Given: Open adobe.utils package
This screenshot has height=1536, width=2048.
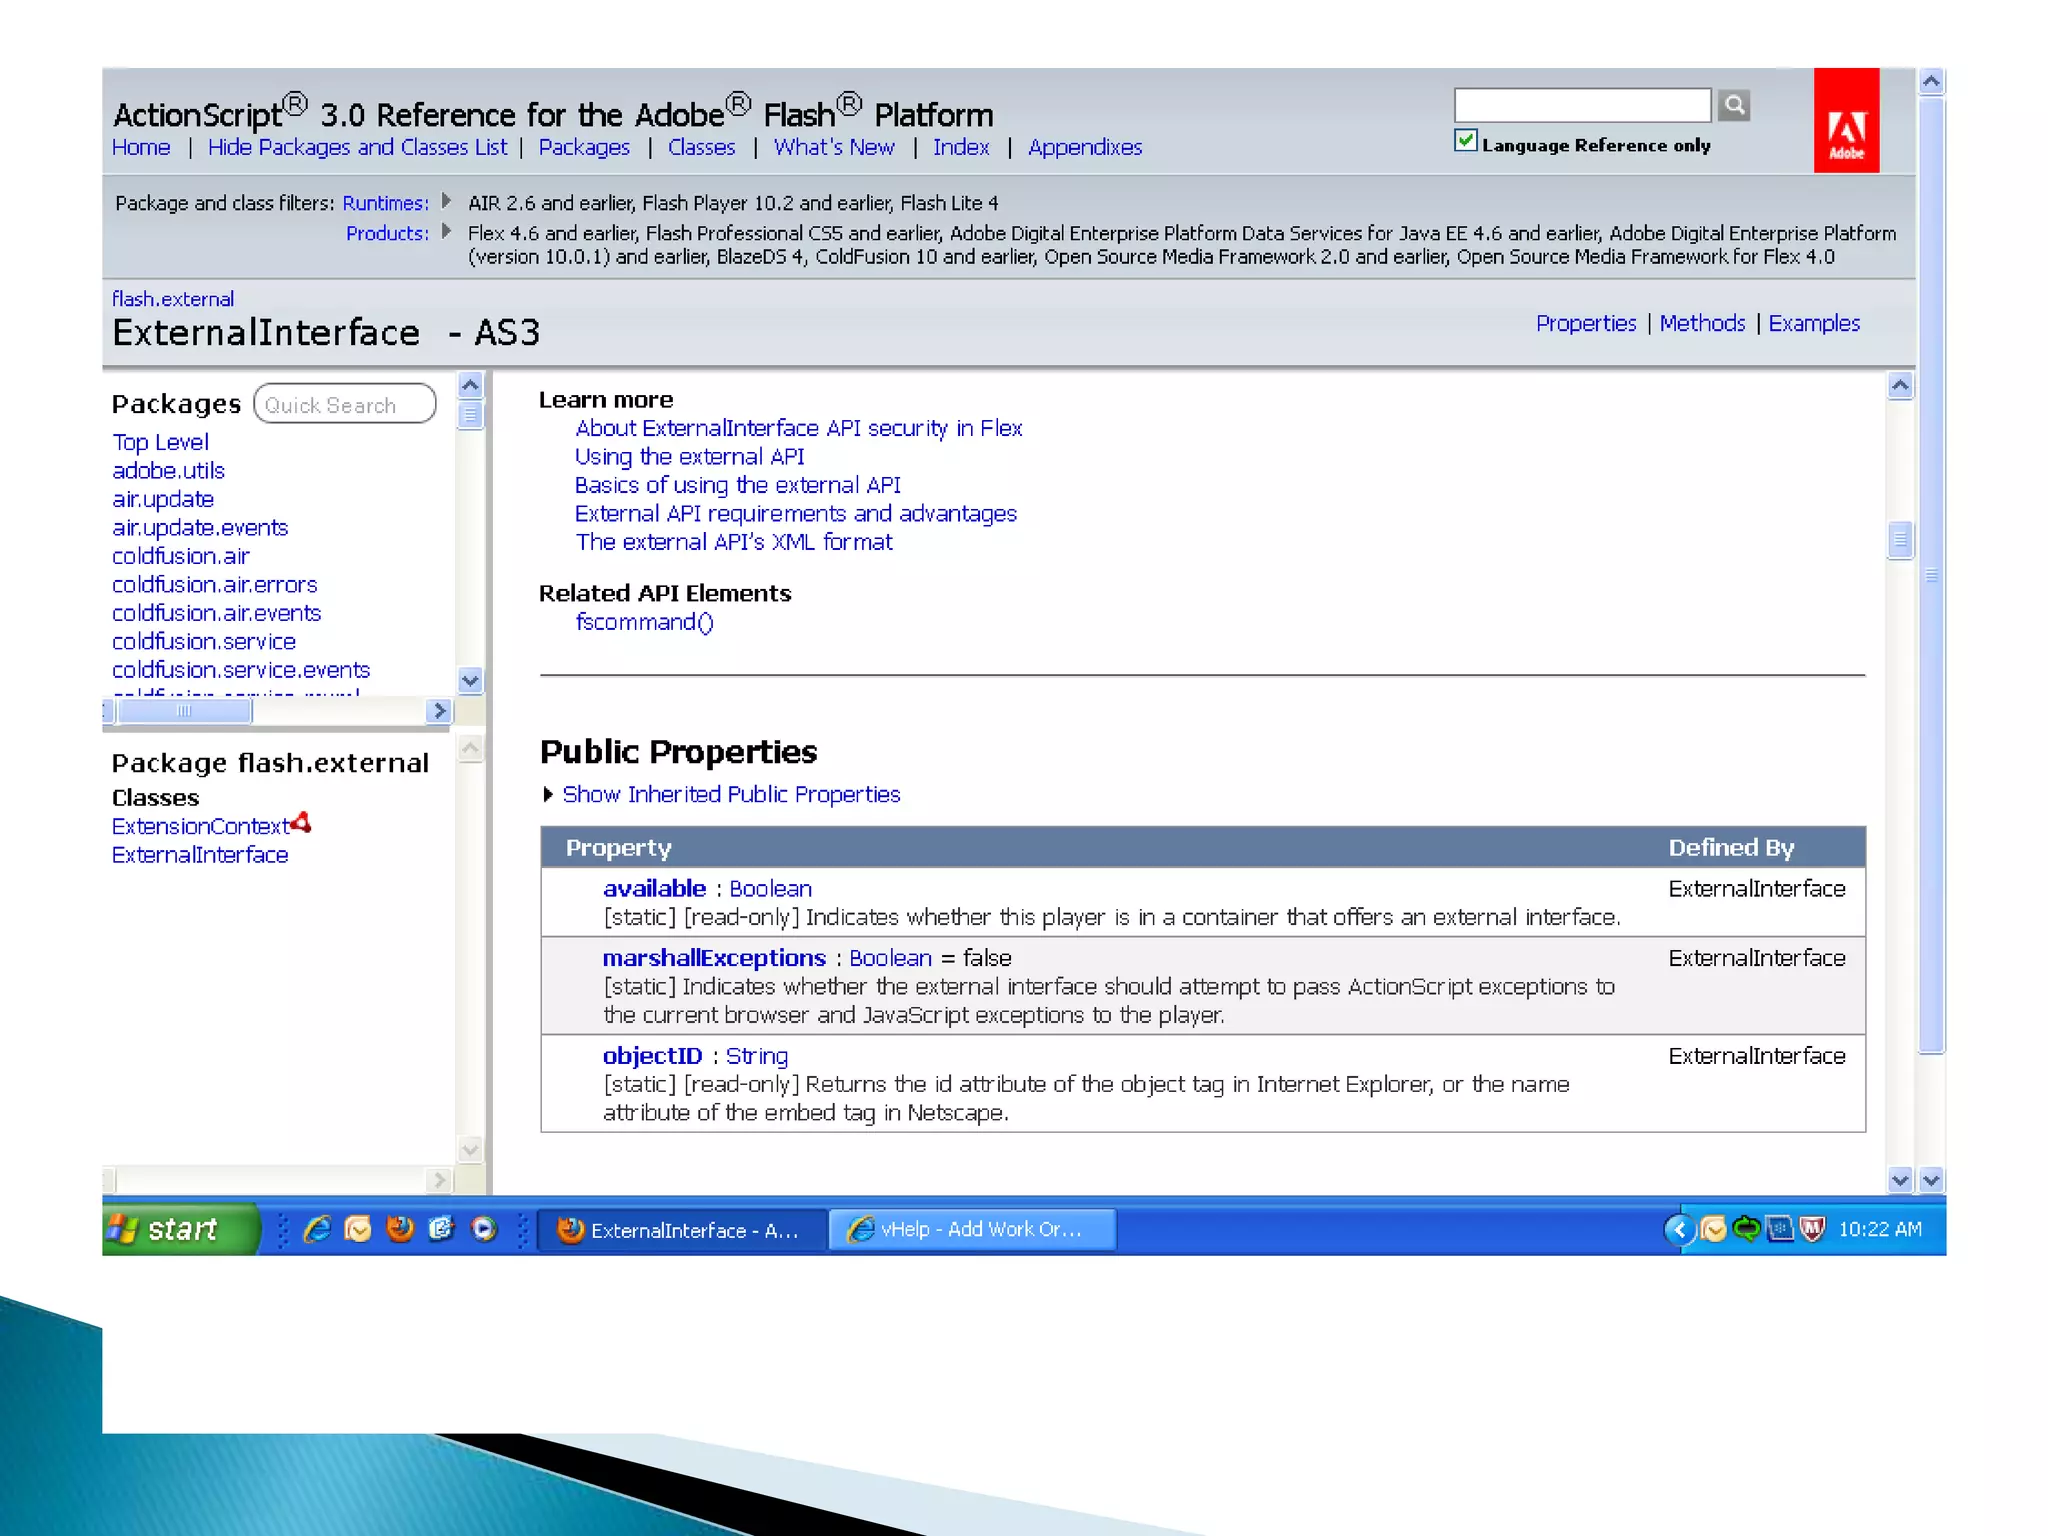Looking at the screenshot, I should 168,470.
